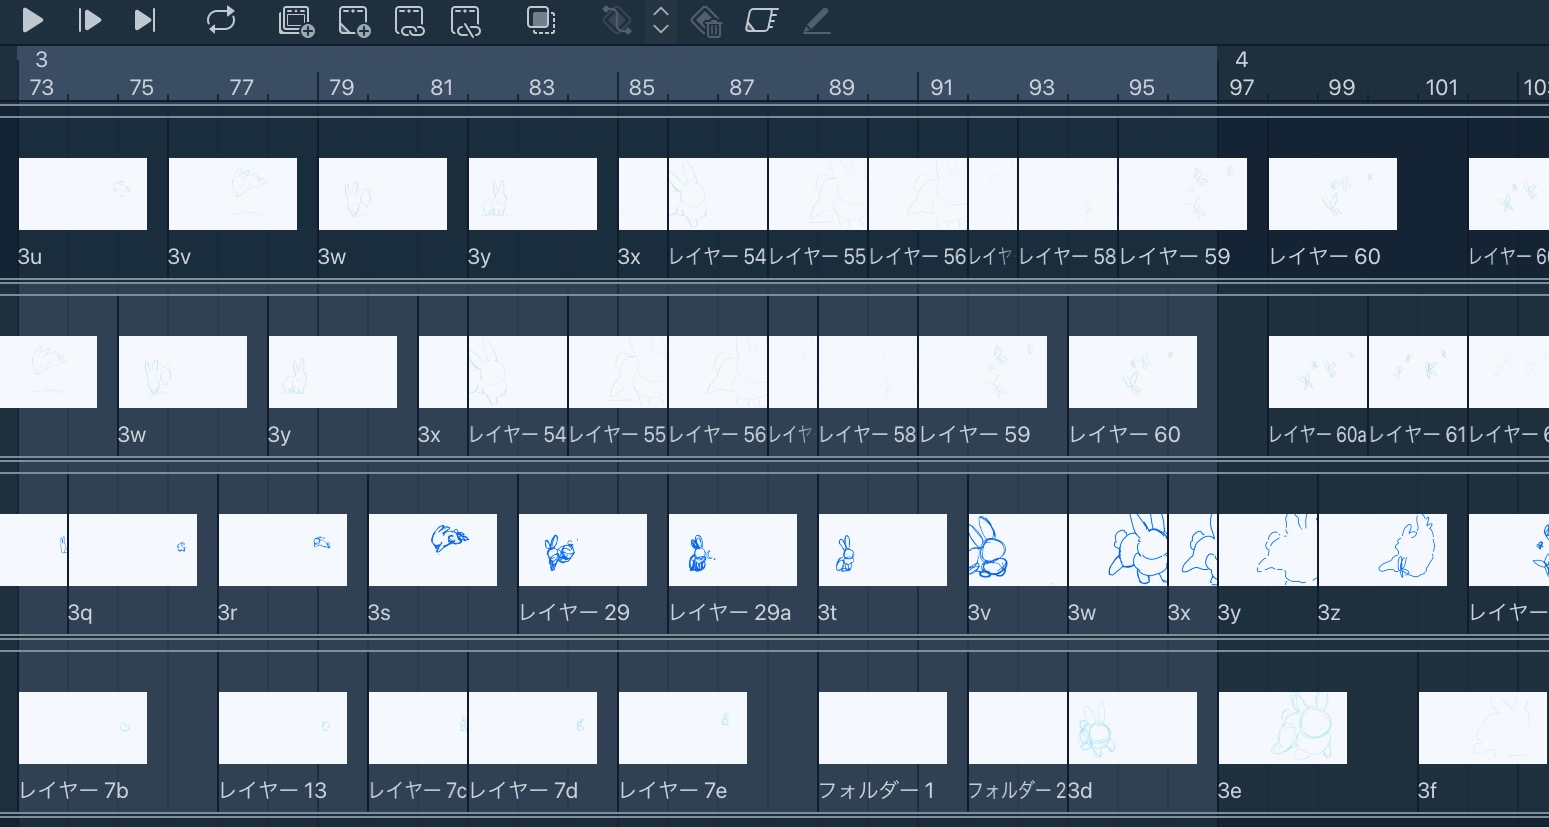
Task: Select the フォルダー 1 cel thumbnail
Action: point(883,728)
